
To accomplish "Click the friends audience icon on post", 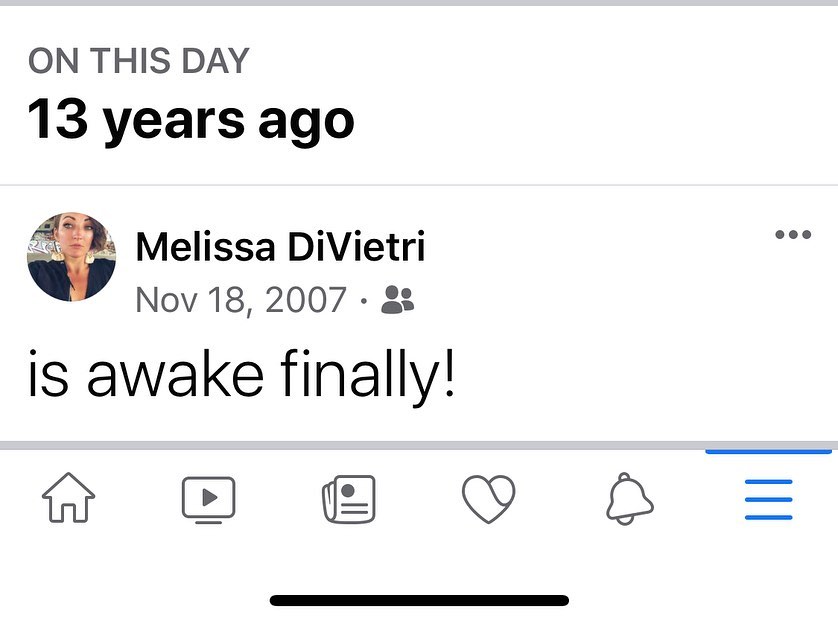I will 399,299.
